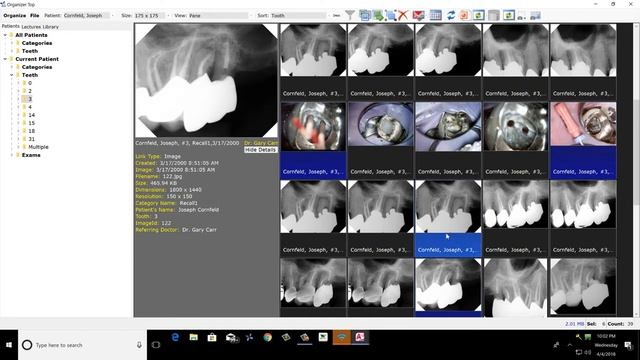Collapse the Teeth node under Current Patient
The height and width of the screenshot is (360, 640).
[12, 75]
